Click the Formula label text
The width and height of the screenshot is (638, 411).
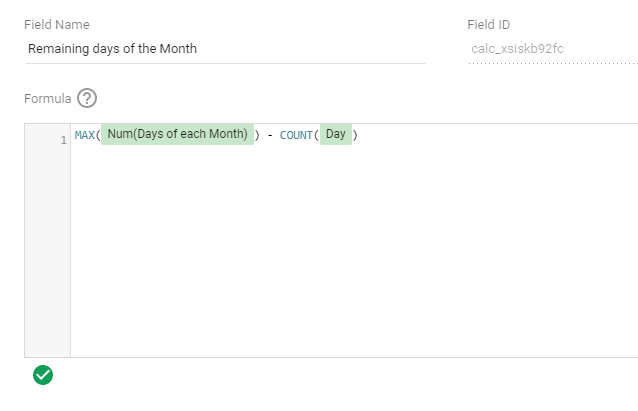47,98
